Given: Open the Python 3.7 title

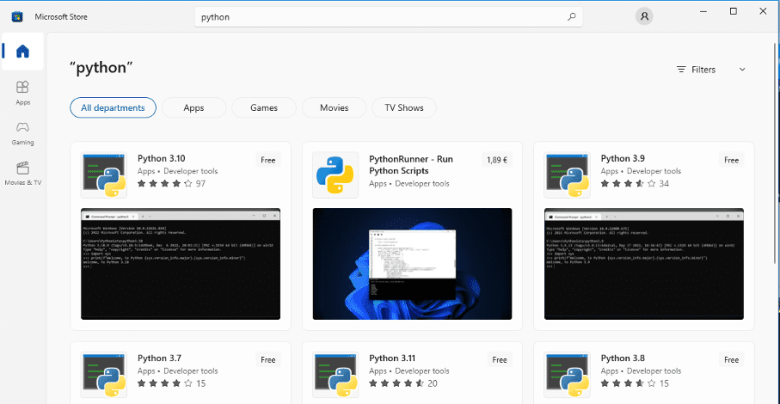Looking at the screenshot, I should pos(159,358).
